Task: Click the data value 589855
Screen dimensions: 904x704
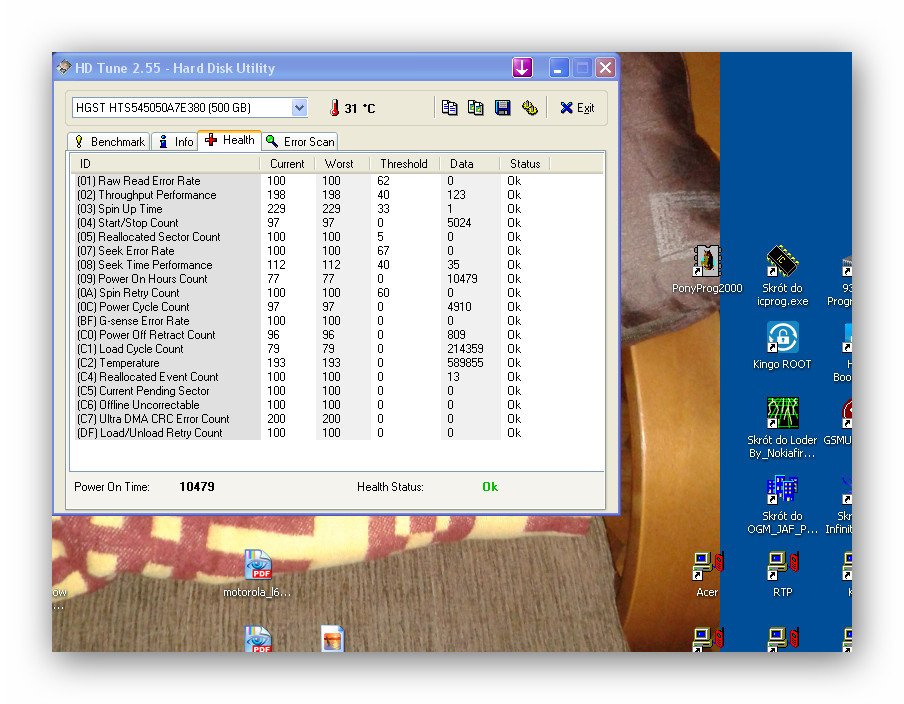Action: pyautogui.click(x=465, y=363)
